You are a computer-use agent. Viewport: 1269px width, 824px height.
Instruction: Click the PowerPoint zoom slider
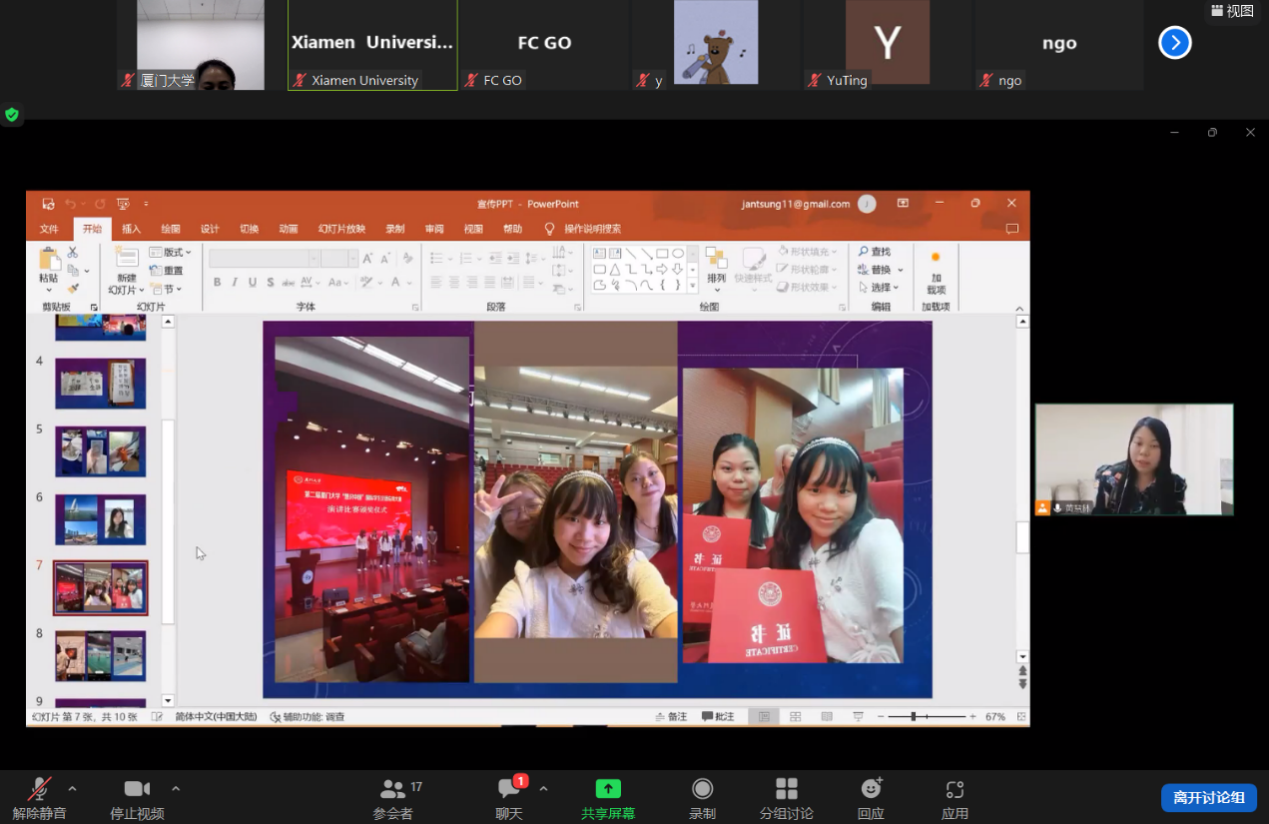pyautogui.click(x=913, y=717)
